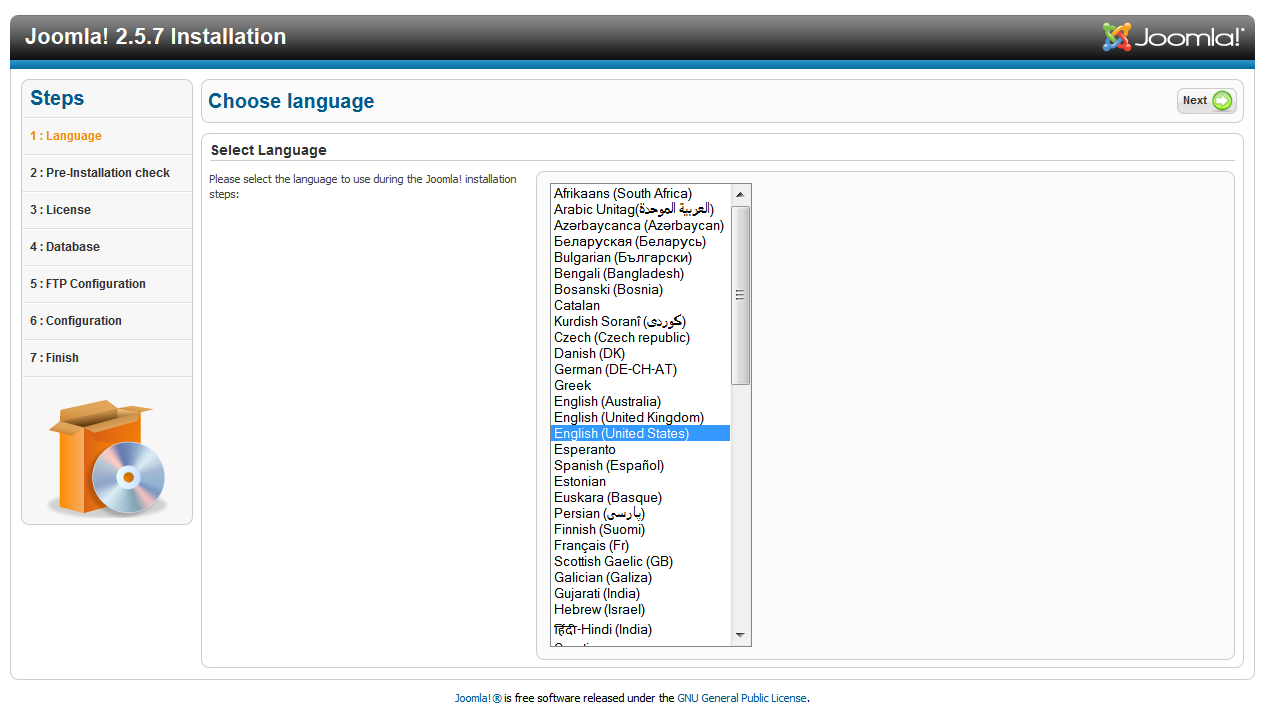Go to step 1: Language
1265x715 pixels.
66,136
